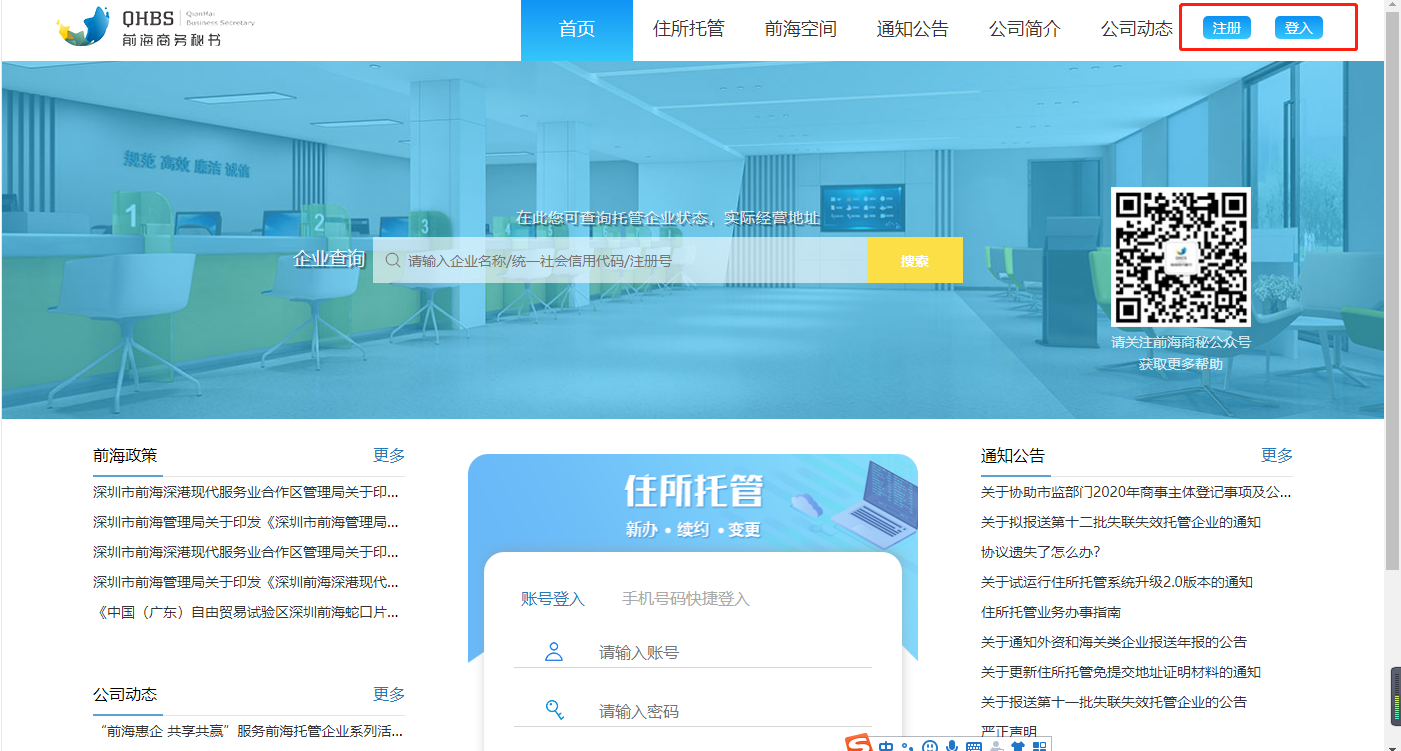Image resolution: width=1401 pixels, height=751 pixels.
Task: Click the yellow 搜索 search button
Action: (x=914, y=259)
